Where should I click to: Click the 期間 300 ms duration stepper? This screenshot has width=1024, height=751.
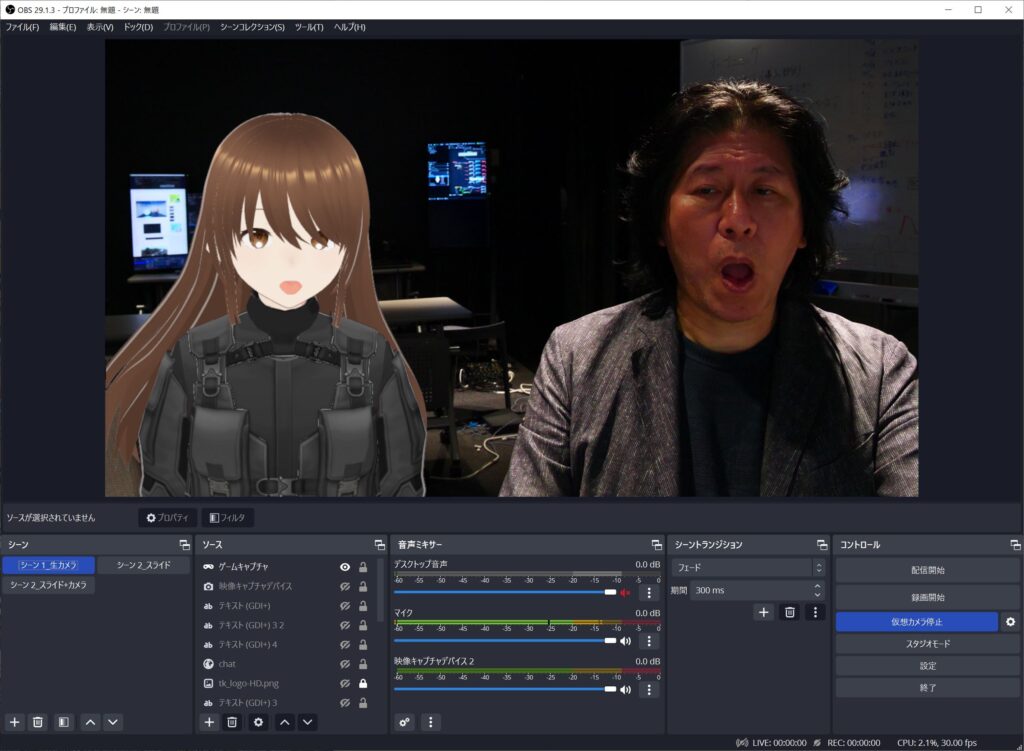click(817, 591)
